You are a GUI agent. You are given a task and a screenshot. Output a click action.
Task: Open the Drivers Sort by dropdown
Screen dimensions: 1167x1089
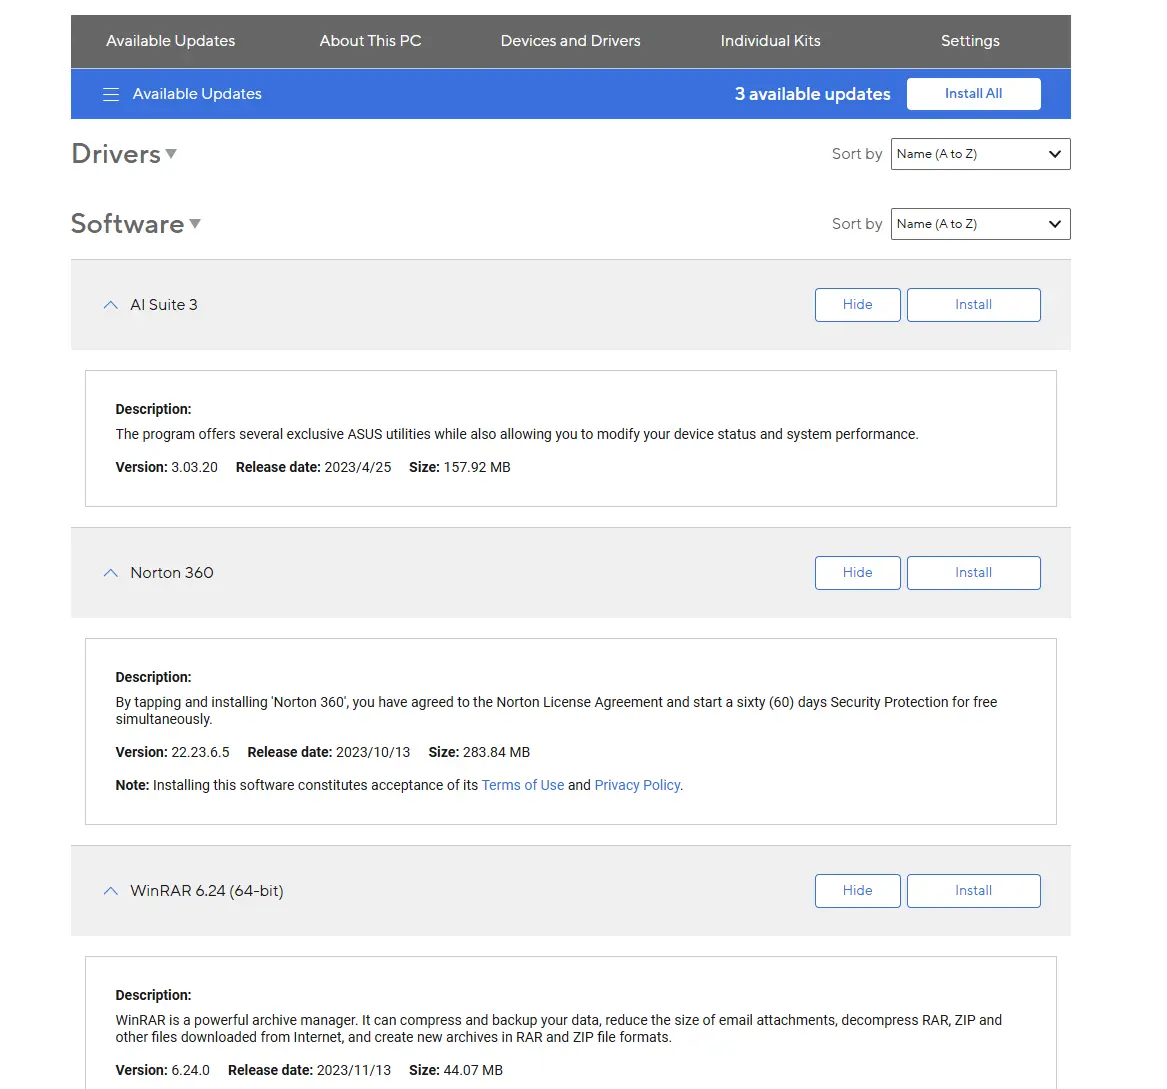(x=980, y=154)
